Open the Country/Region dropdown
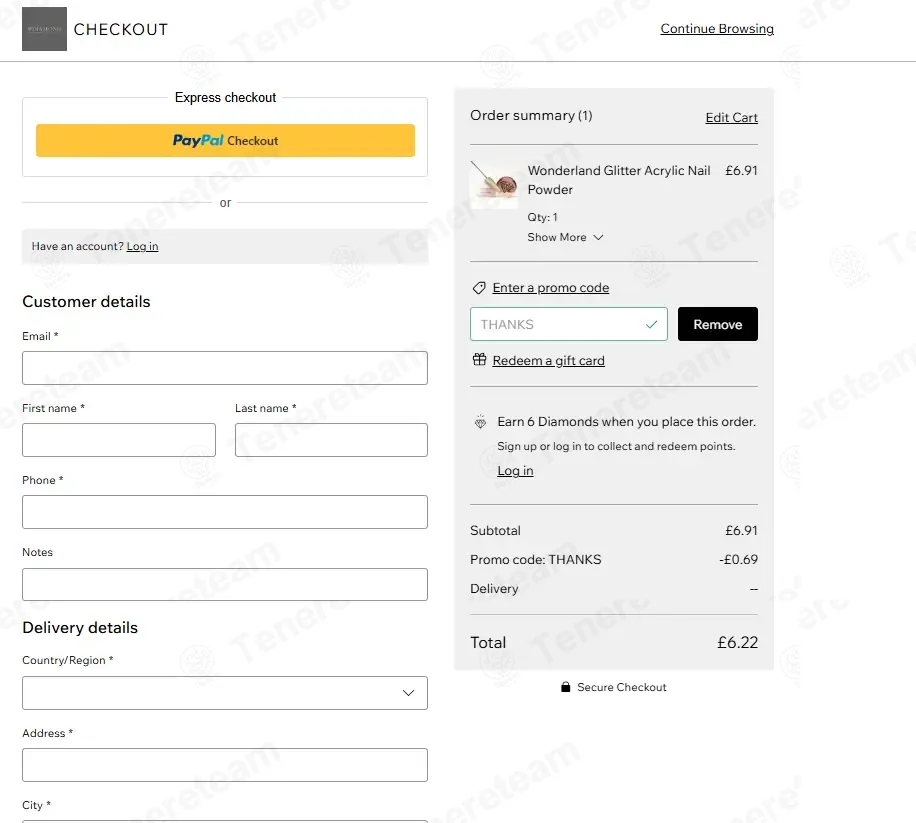Image resolution: width=916 pixels, height=823 pixels. coord(225,693)
